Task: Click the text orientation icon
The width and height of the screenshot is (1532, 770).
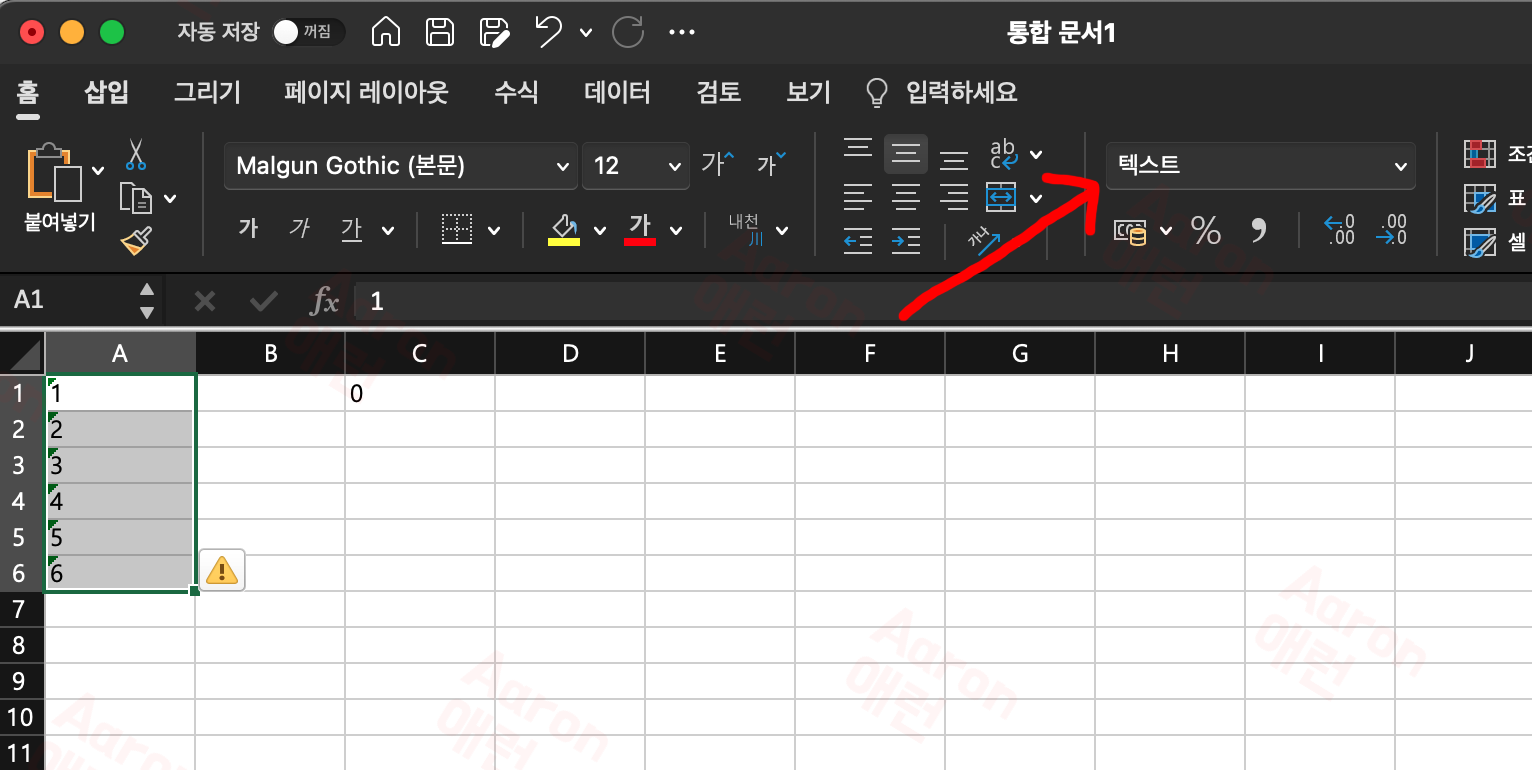Action: click(984, 240)
